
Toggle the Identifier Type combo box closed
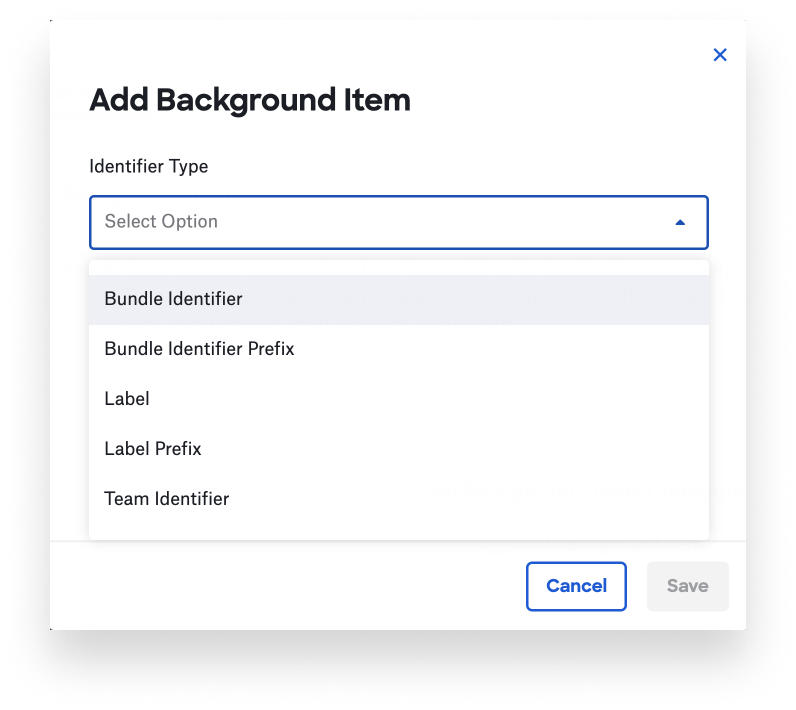click(x=680, y=222)
